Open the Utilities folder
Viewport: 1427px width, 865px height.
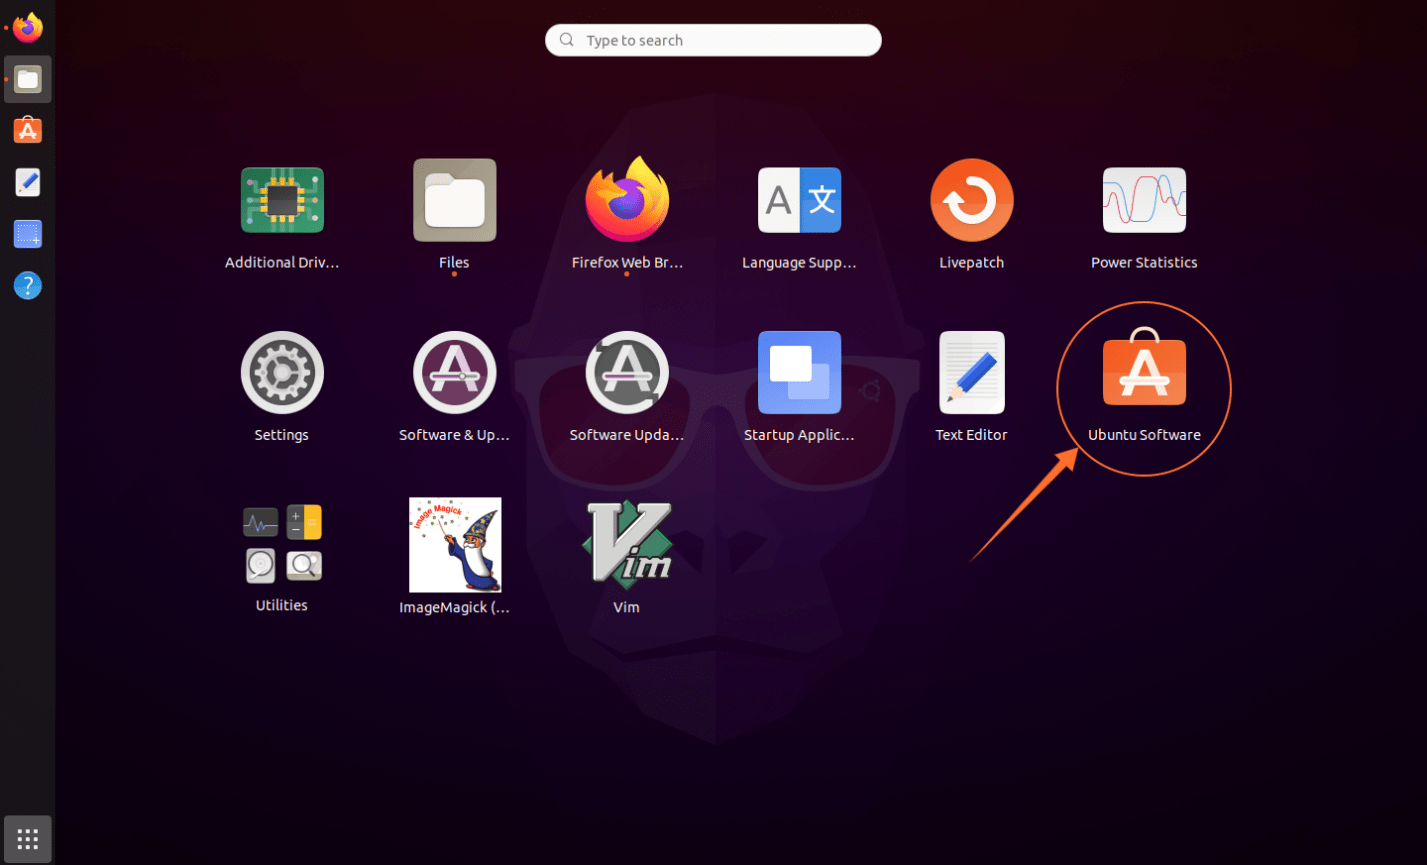(281, 545)
